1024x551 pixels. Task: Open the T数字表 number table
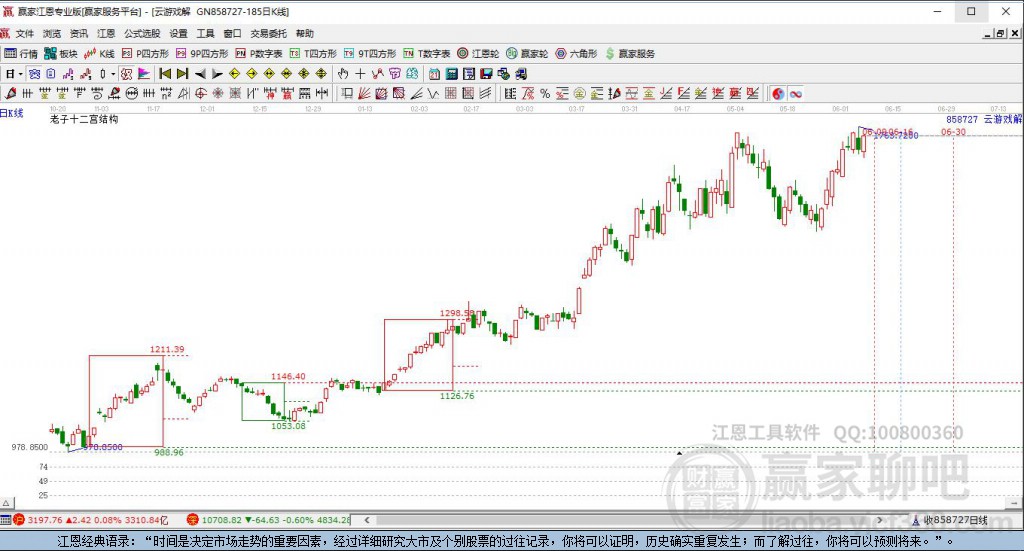(426, 54)
